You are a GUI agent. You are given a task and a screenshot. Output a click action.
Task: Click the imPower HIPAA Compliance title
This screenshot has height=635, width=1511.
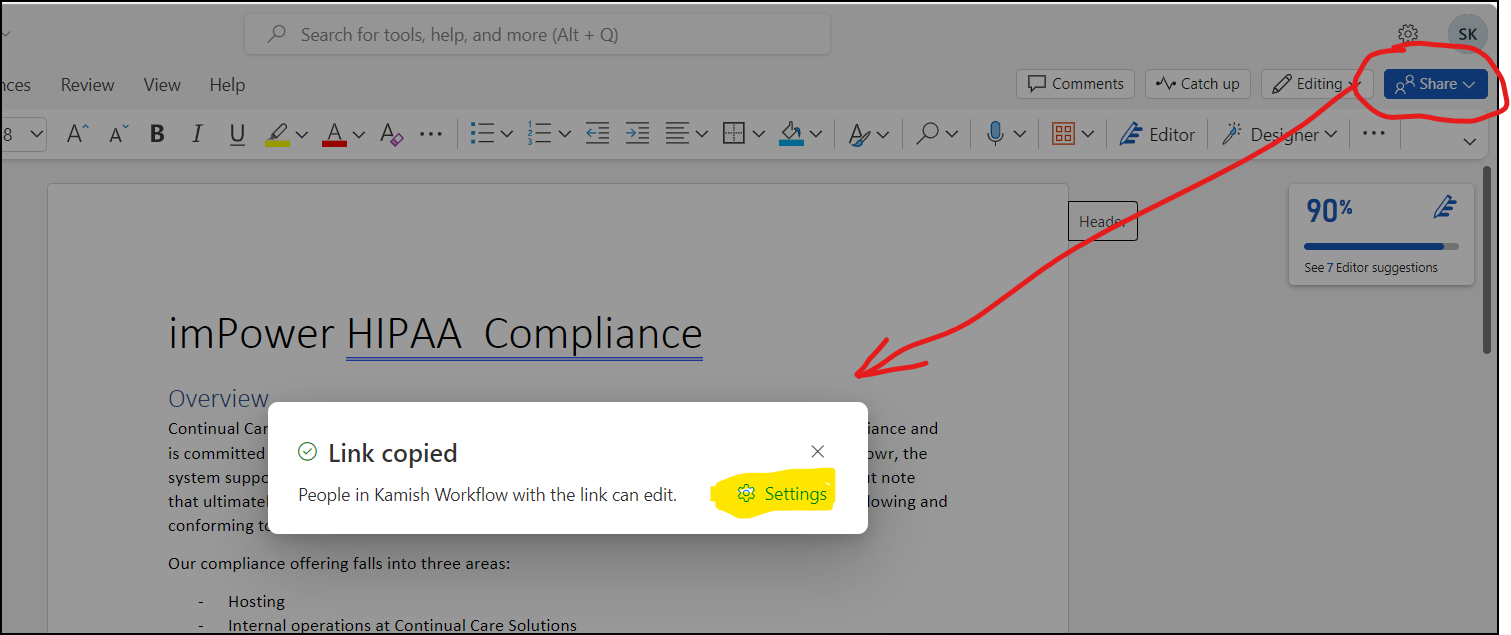pos(435,334)
